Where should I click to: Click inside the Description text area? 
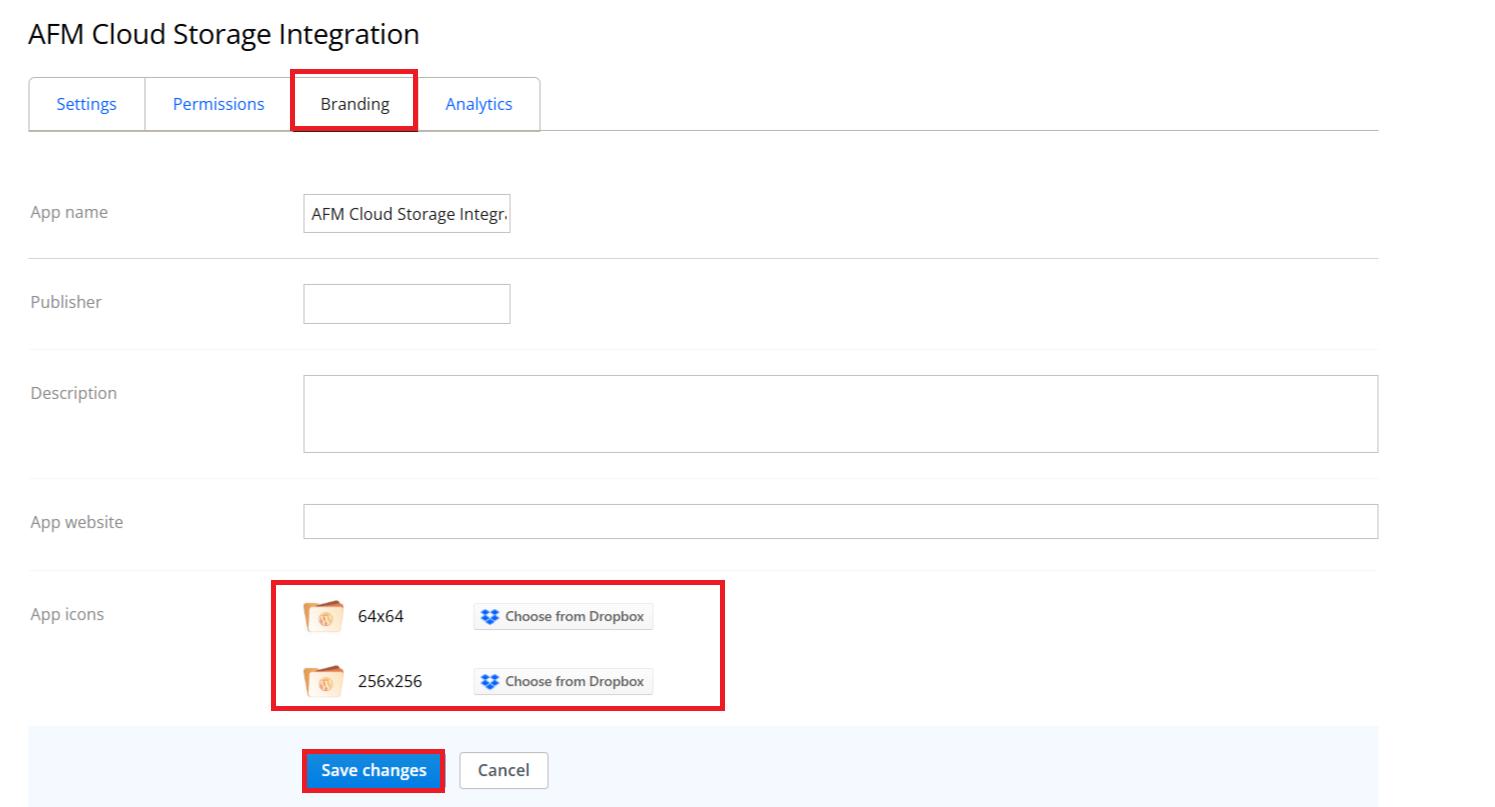pos(840,414)
